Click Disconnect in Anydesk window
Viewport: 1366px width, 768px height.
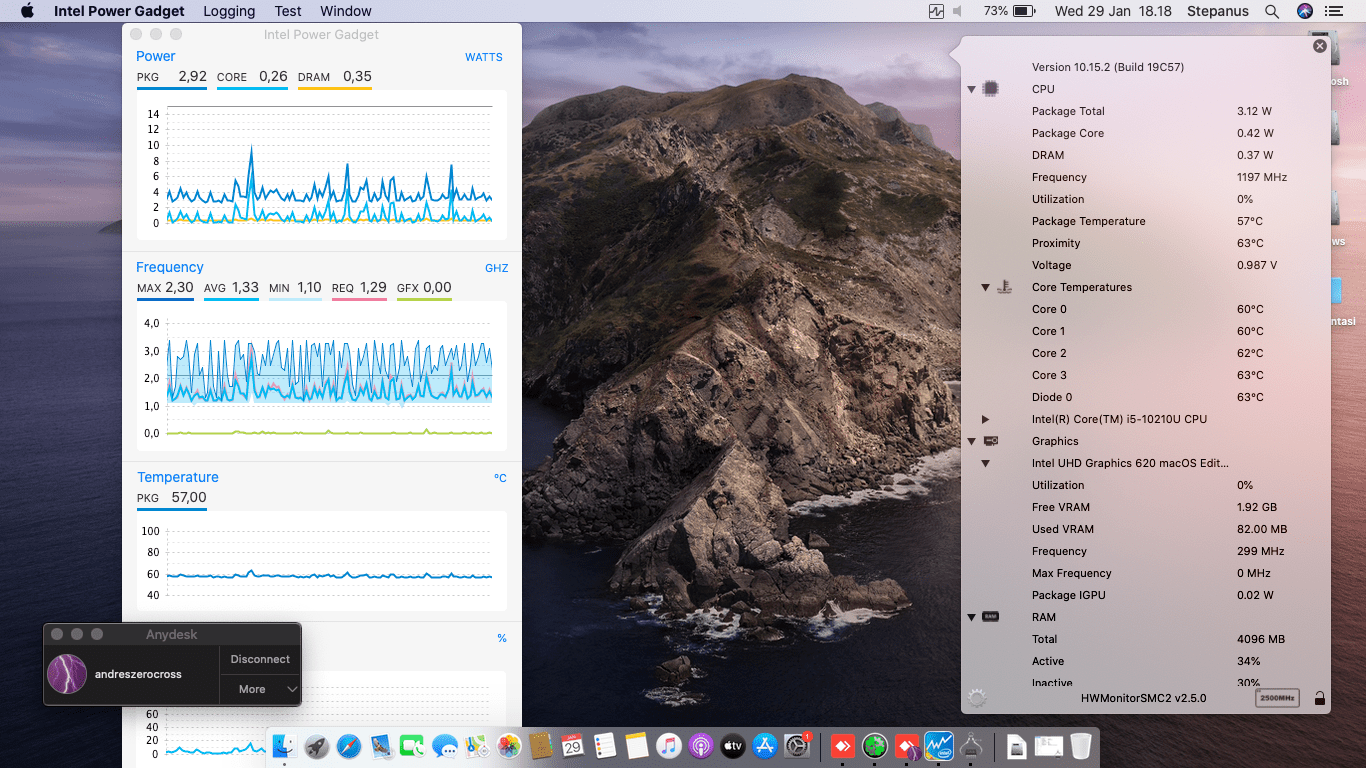(x=260, y=659)
